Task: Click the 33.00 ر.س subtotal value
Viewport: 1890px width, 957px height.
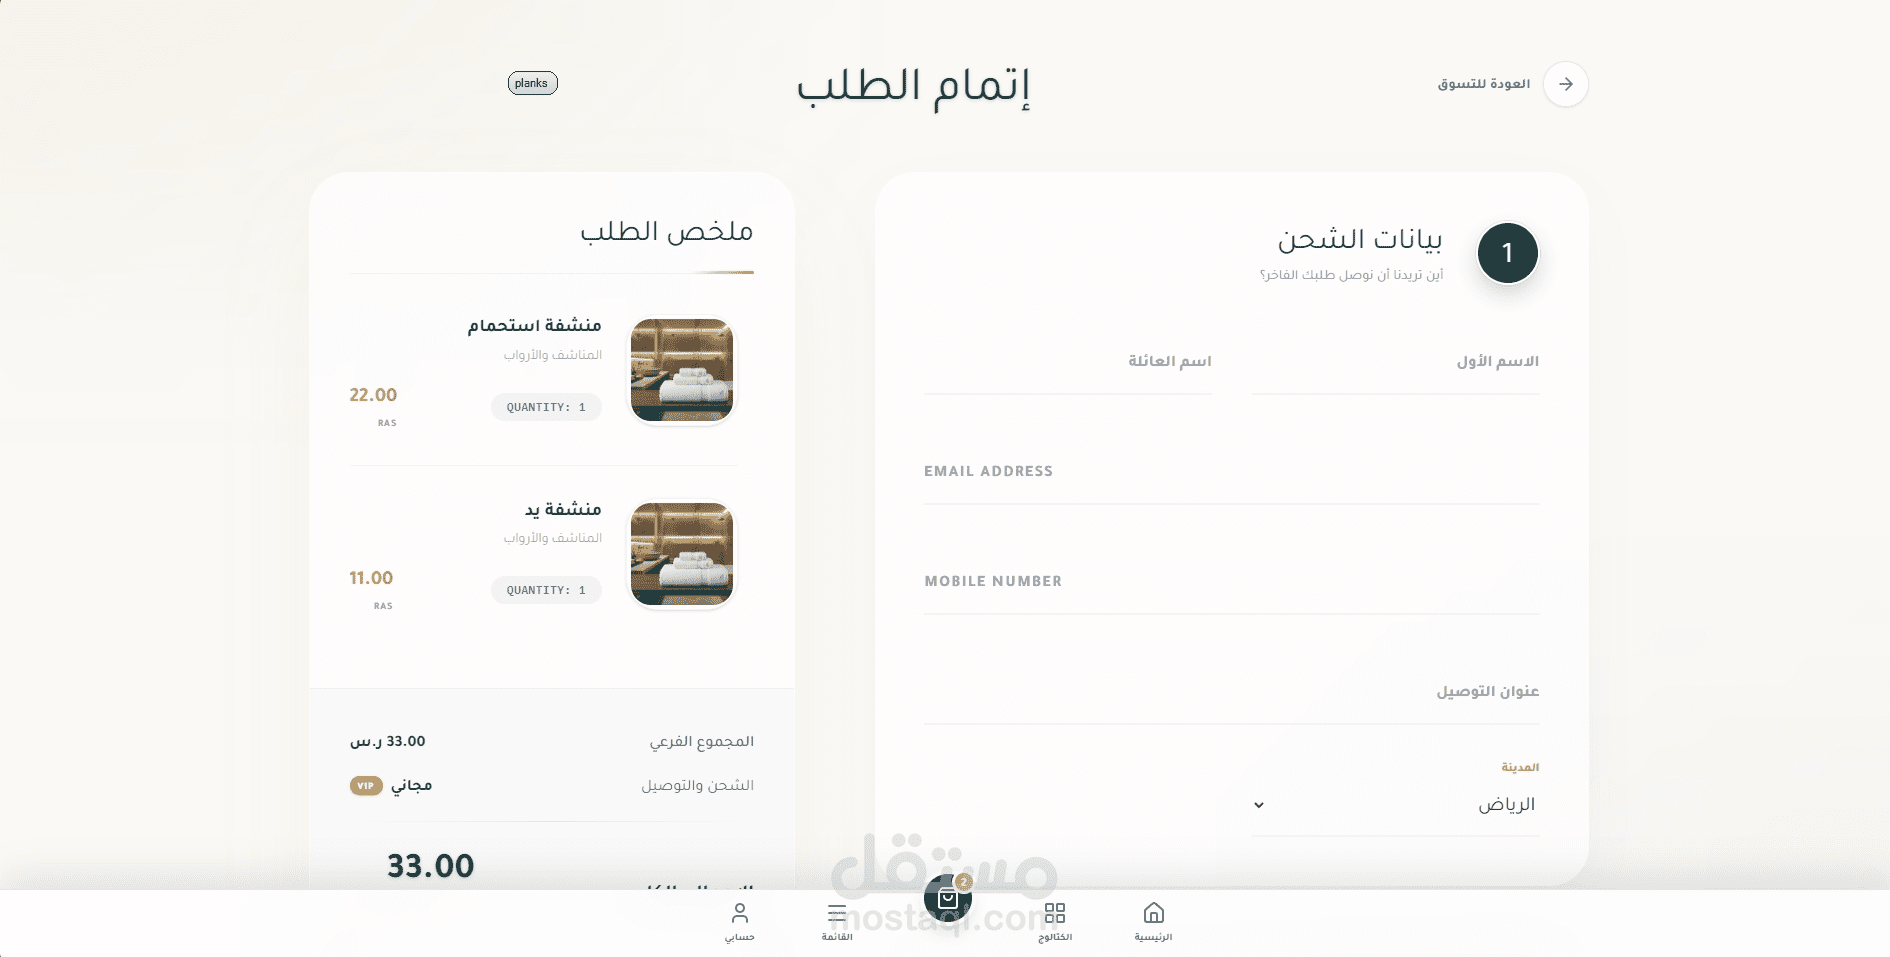Action: (x=388, y=741)
